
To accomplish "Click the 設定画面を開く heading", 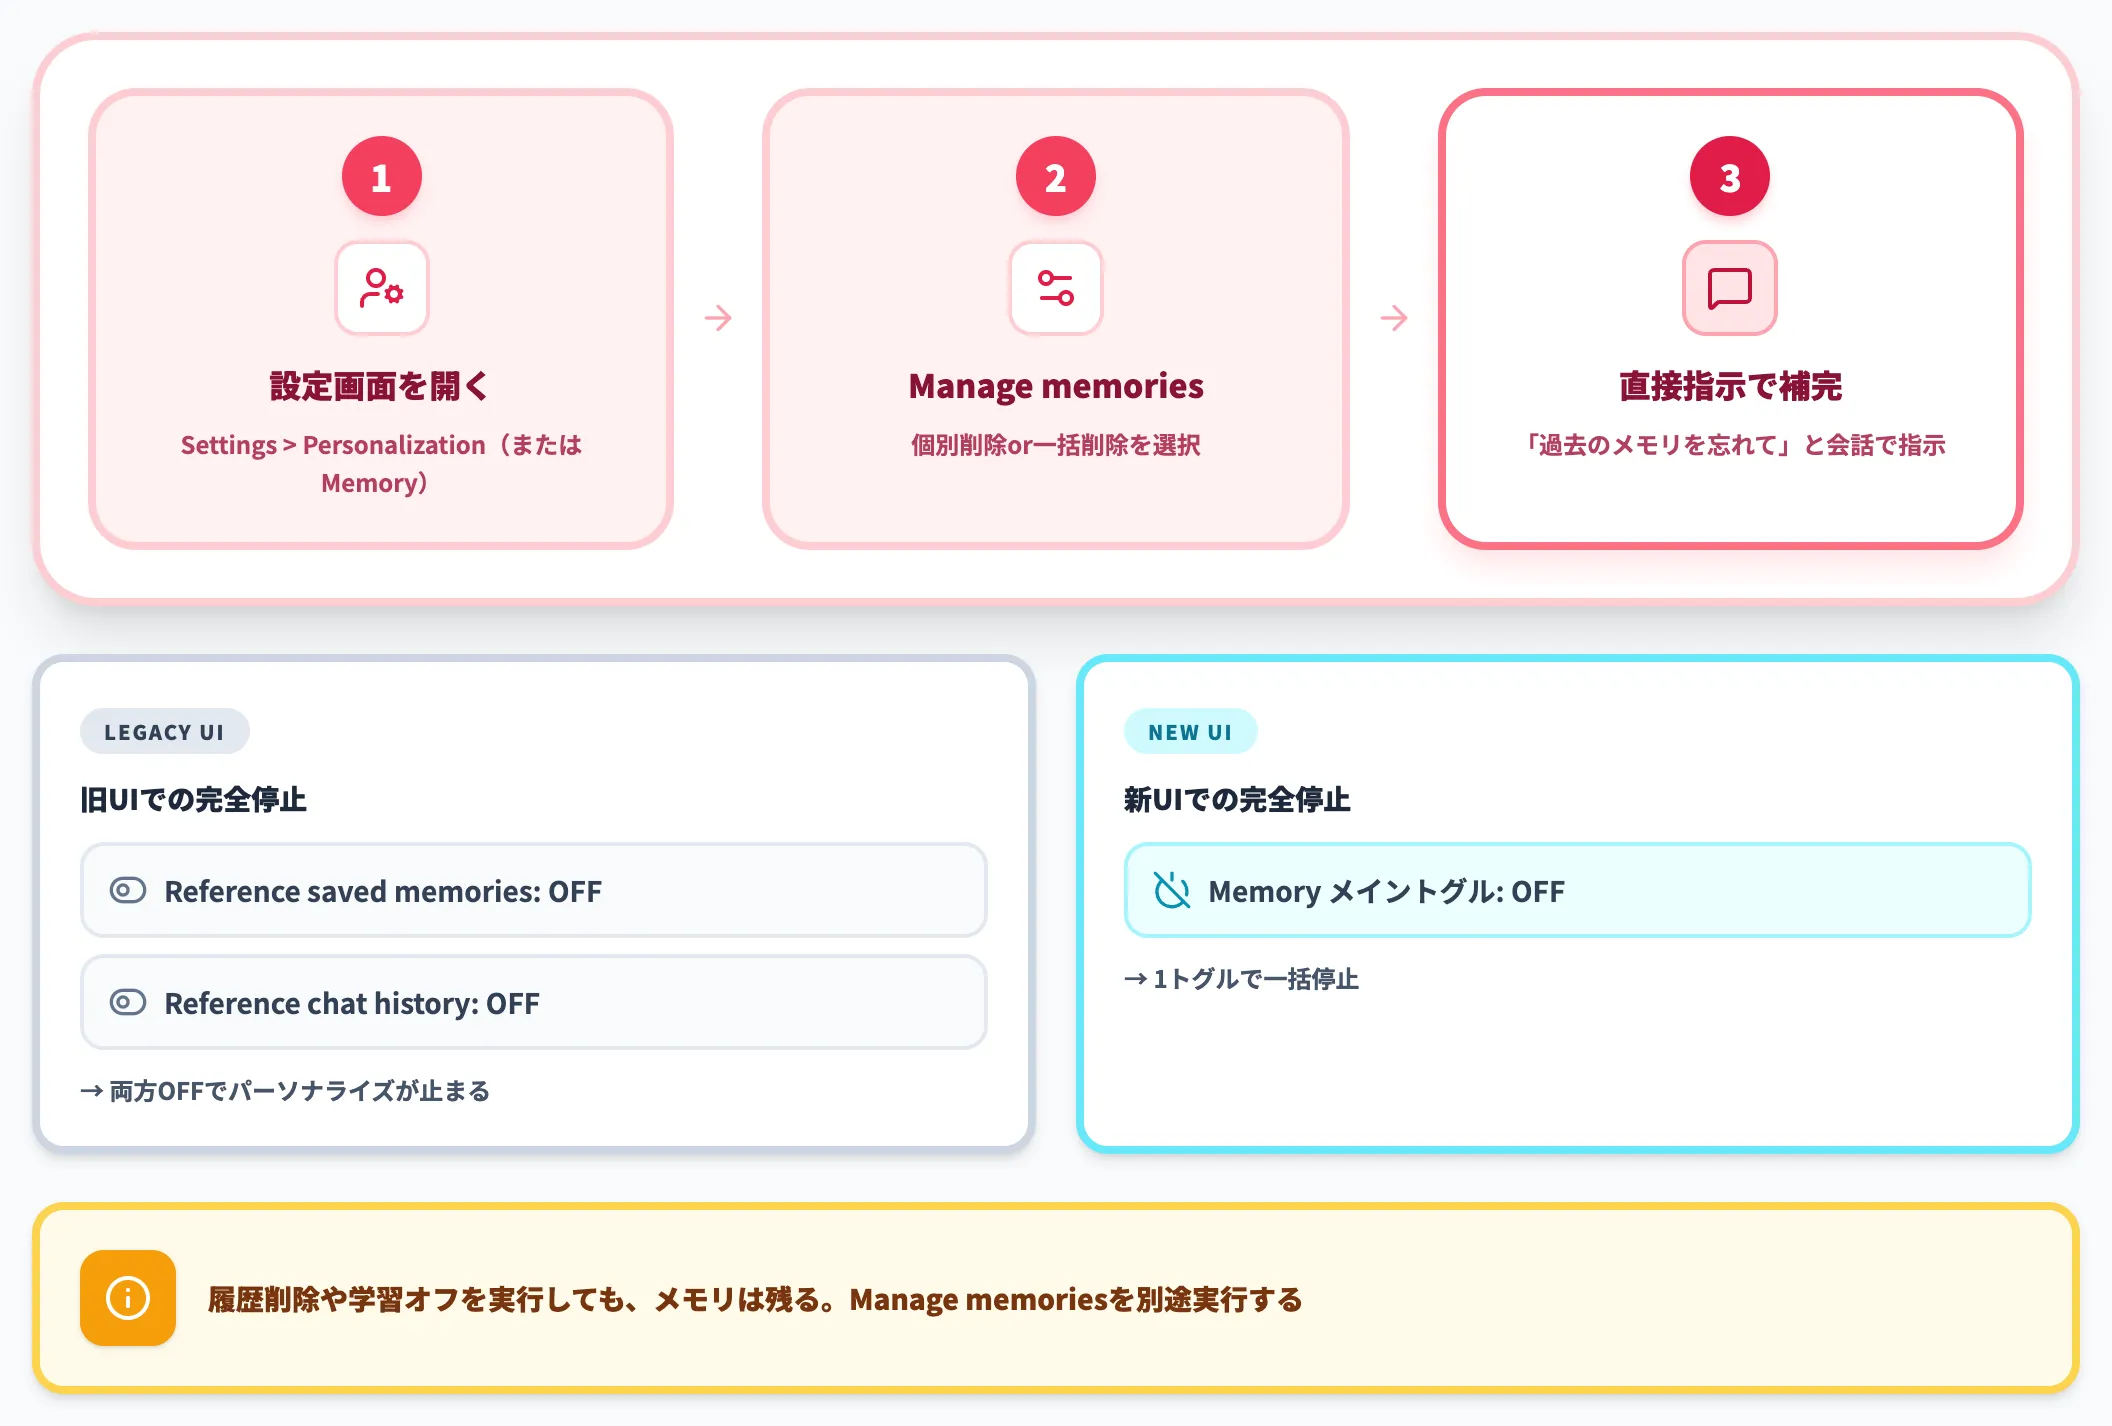I will (380, 386).
